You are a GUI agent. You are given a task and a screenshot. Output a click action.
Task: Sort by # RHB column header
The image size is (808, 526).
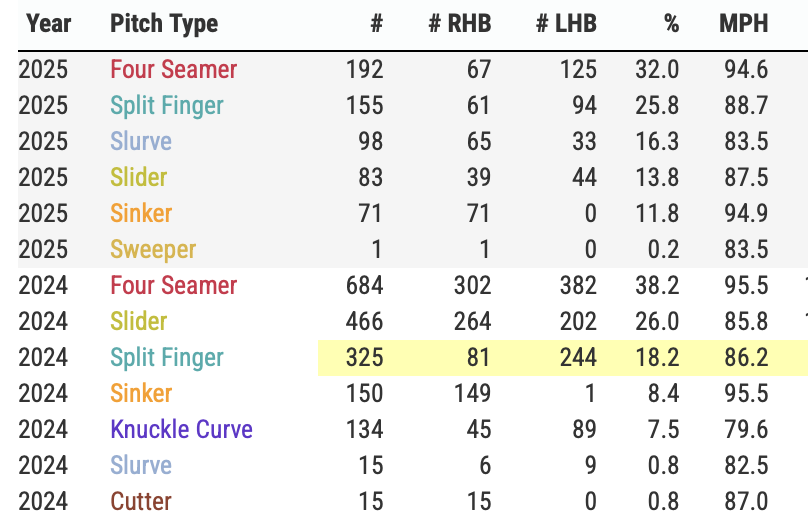[460, 23]
